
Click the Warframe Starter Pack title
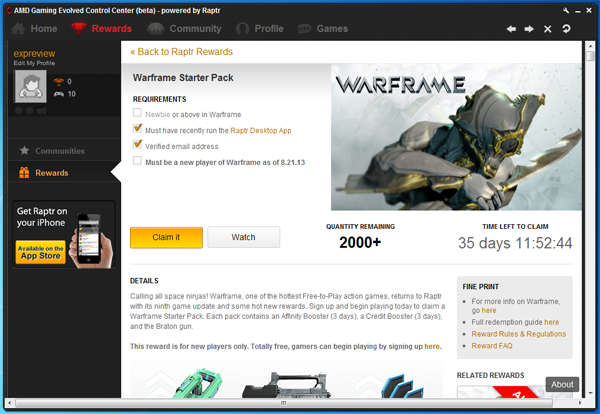pos(183,78)
